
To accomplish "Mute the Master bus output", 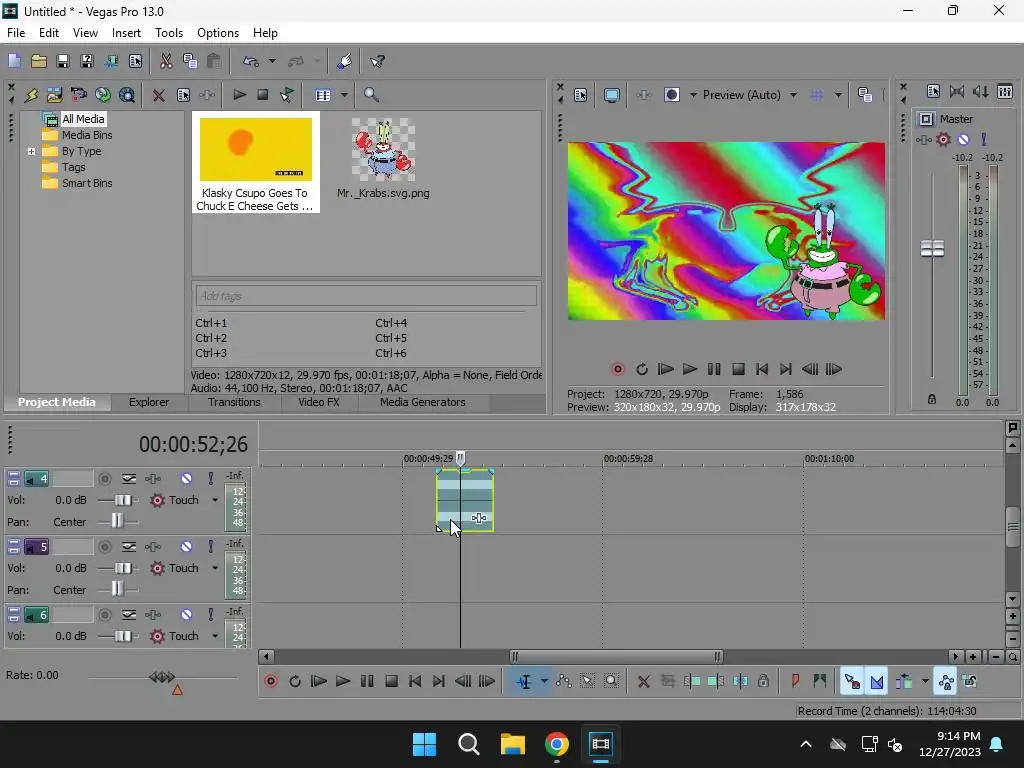I will [963, 139].
